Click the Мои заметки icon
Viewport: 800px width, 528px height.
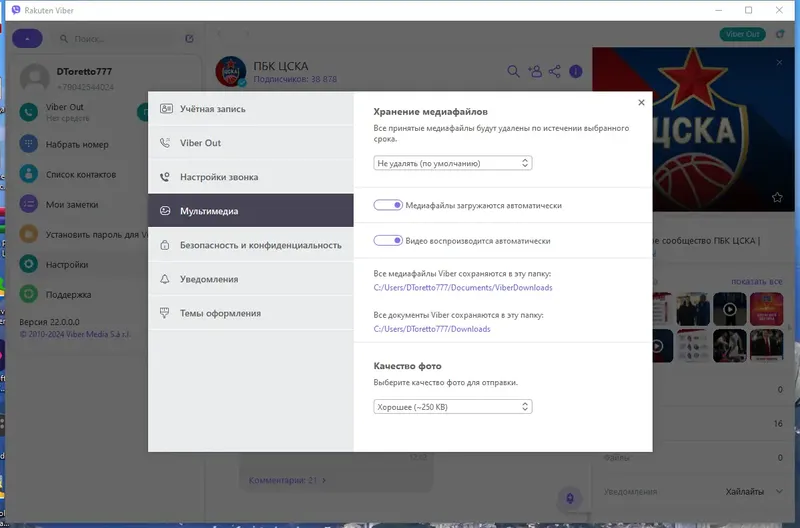[29, 204]
